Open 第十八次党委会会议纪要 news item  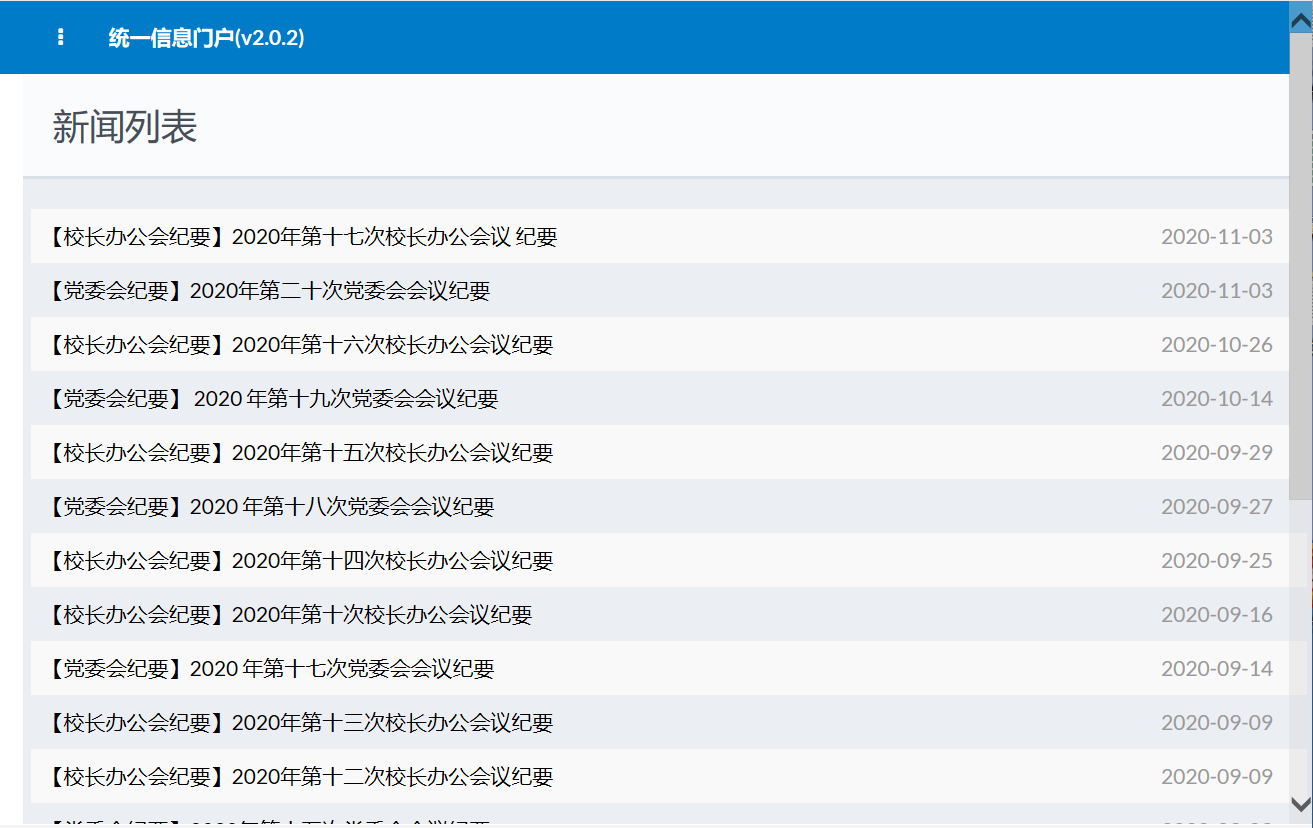(x=270, y=507)
